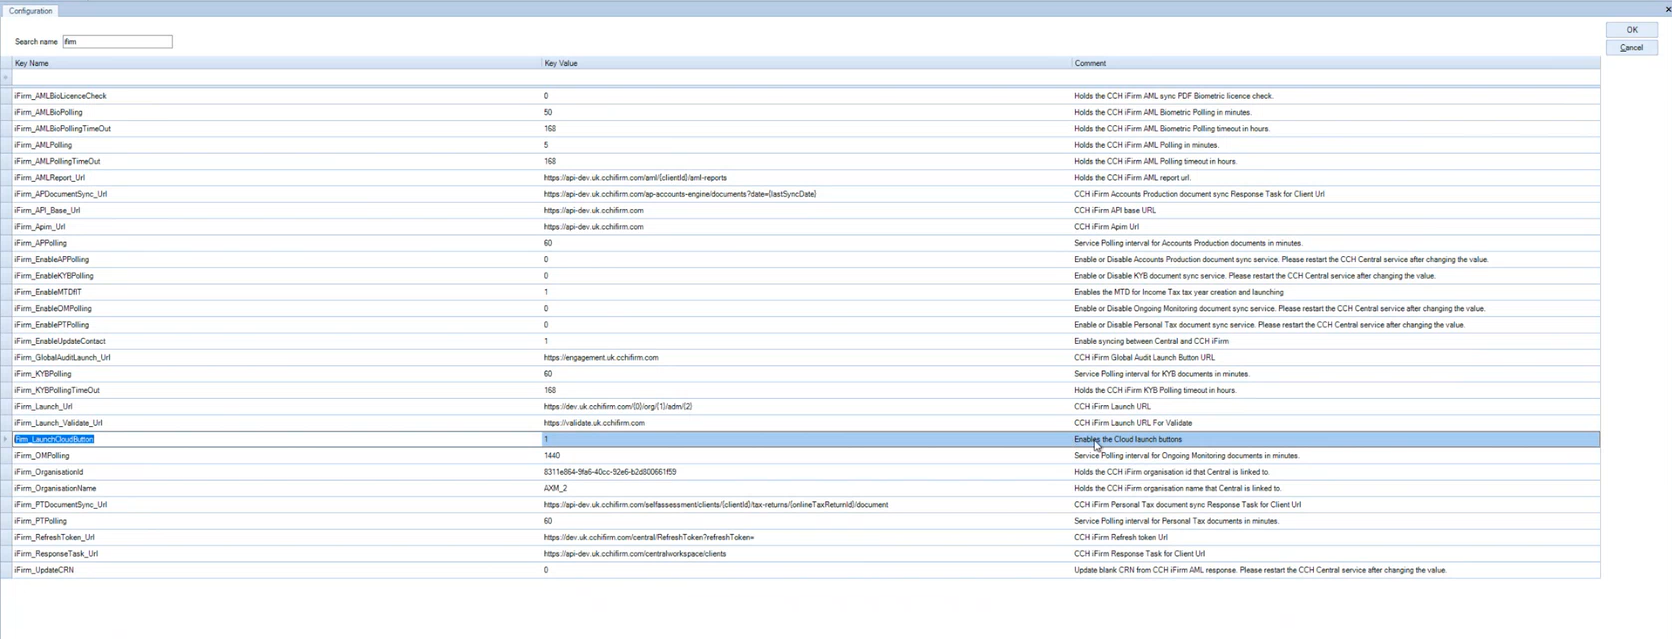This screenshot has width=1672, height=639.
Task: Select iFirm_ResponseTask_Url key name
Action: (56, 554)
